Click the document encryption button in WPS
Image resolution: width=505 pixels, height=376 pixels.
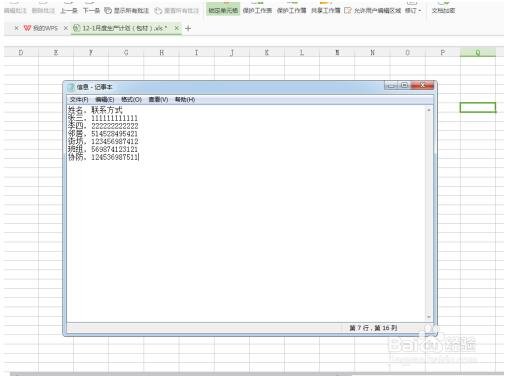443,10
